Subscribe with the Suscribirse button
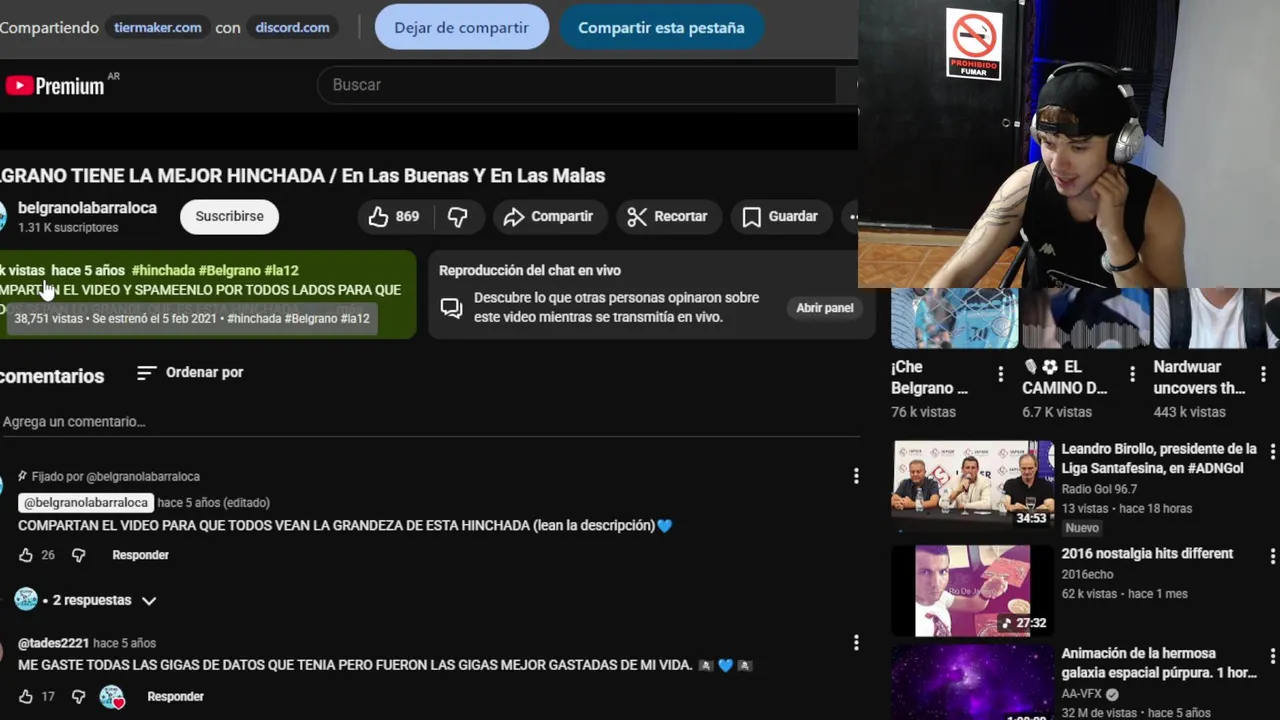The image size is (1280, 720). 229,216
